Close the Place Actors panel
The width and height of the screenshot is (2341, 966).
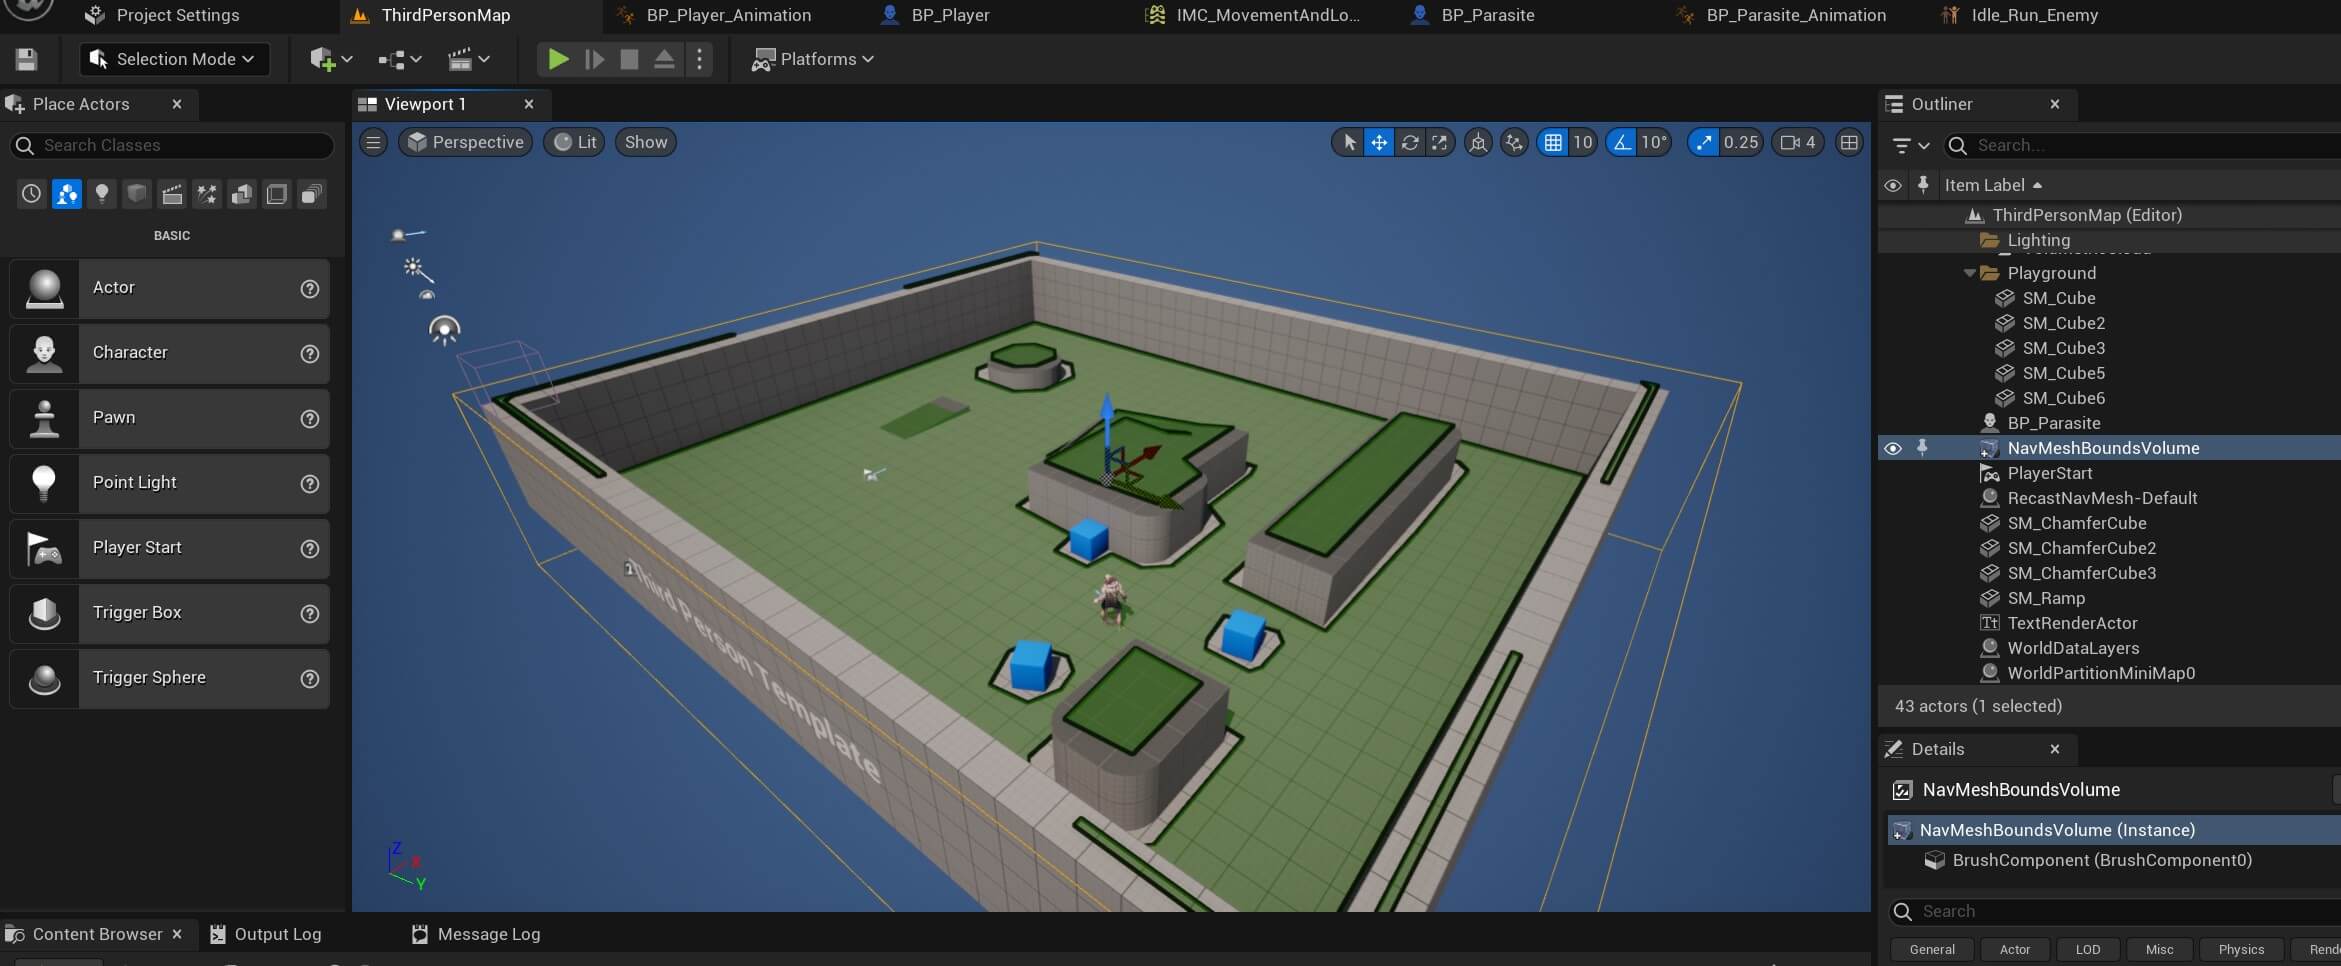[x=177, y=104]
